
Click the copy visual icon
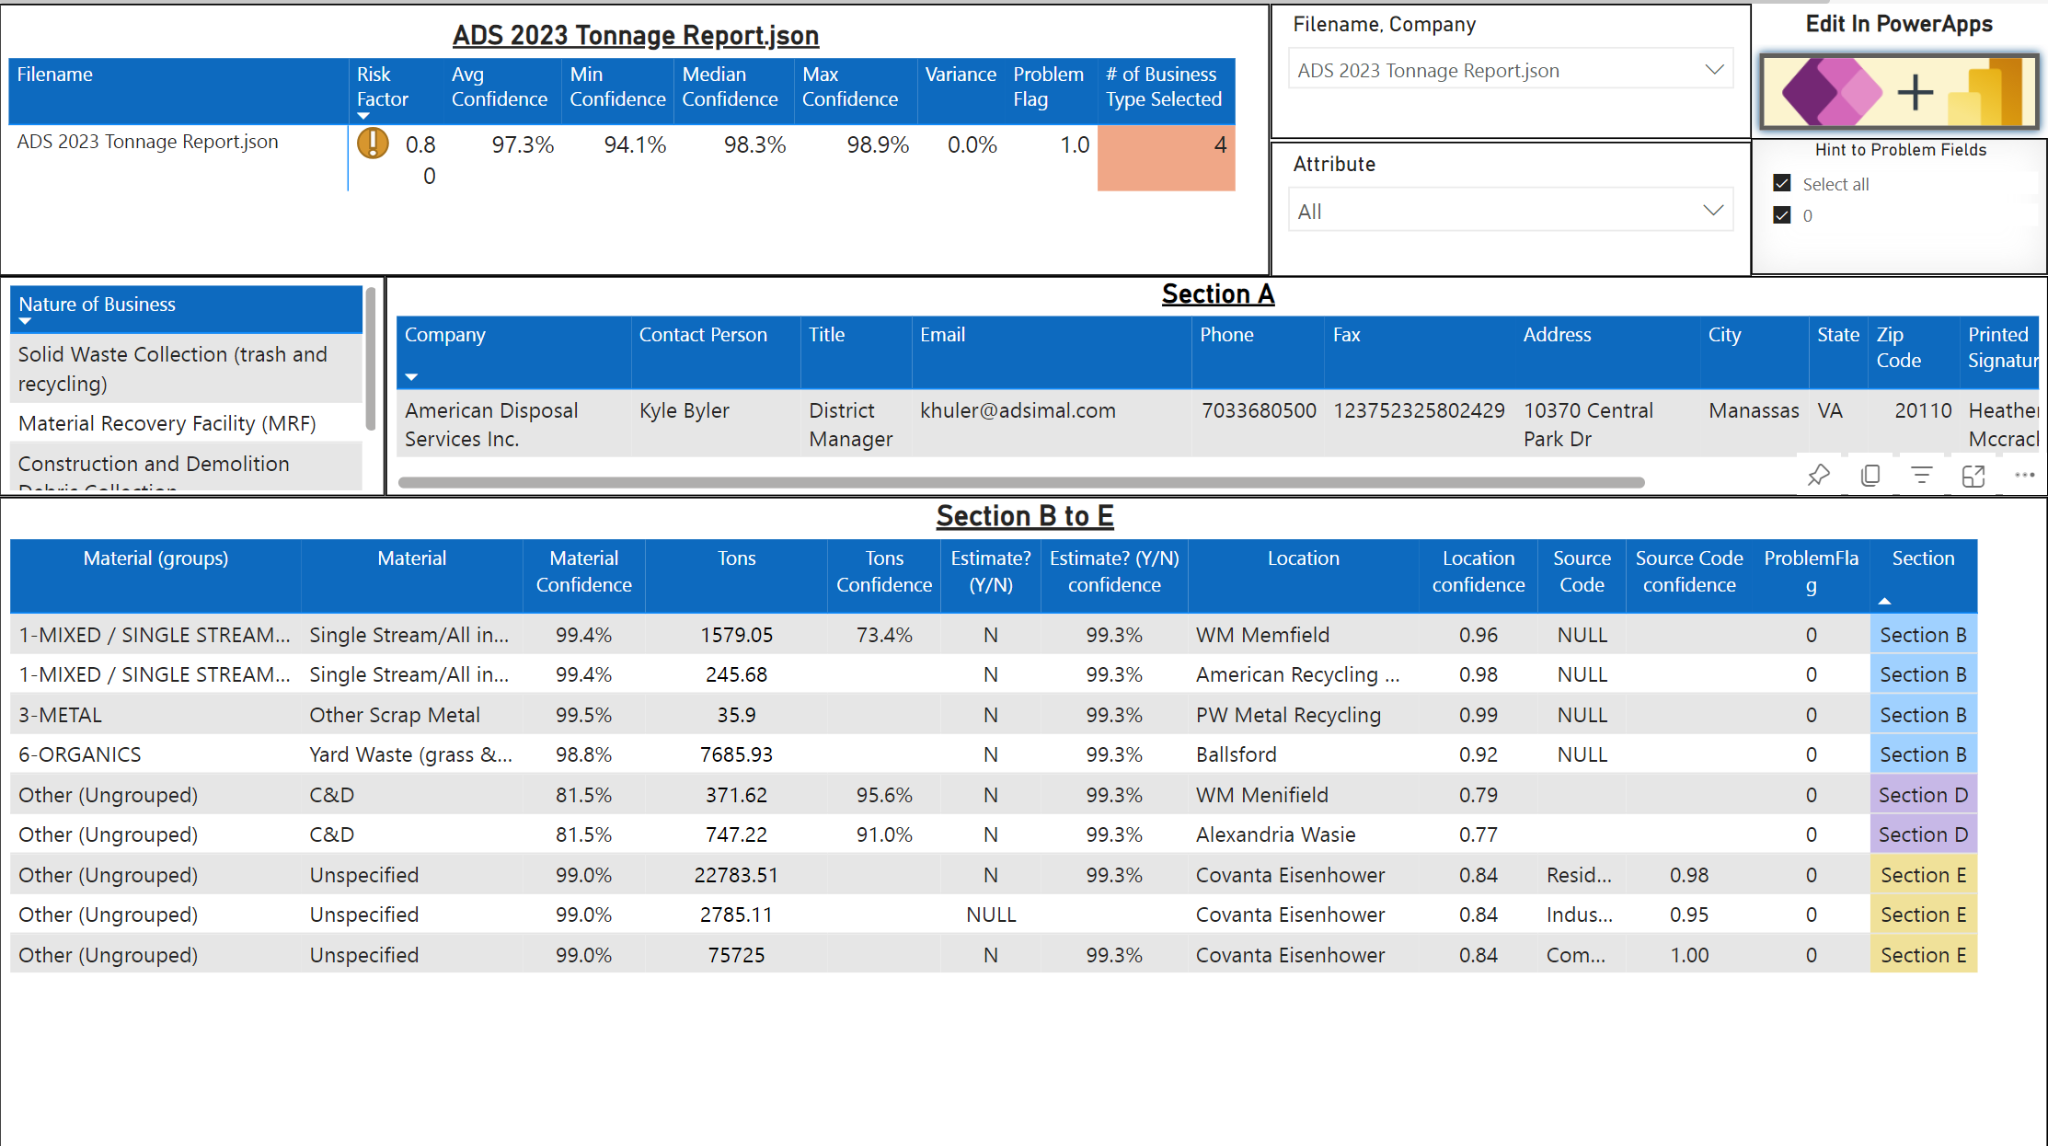tap(1870, 476)
